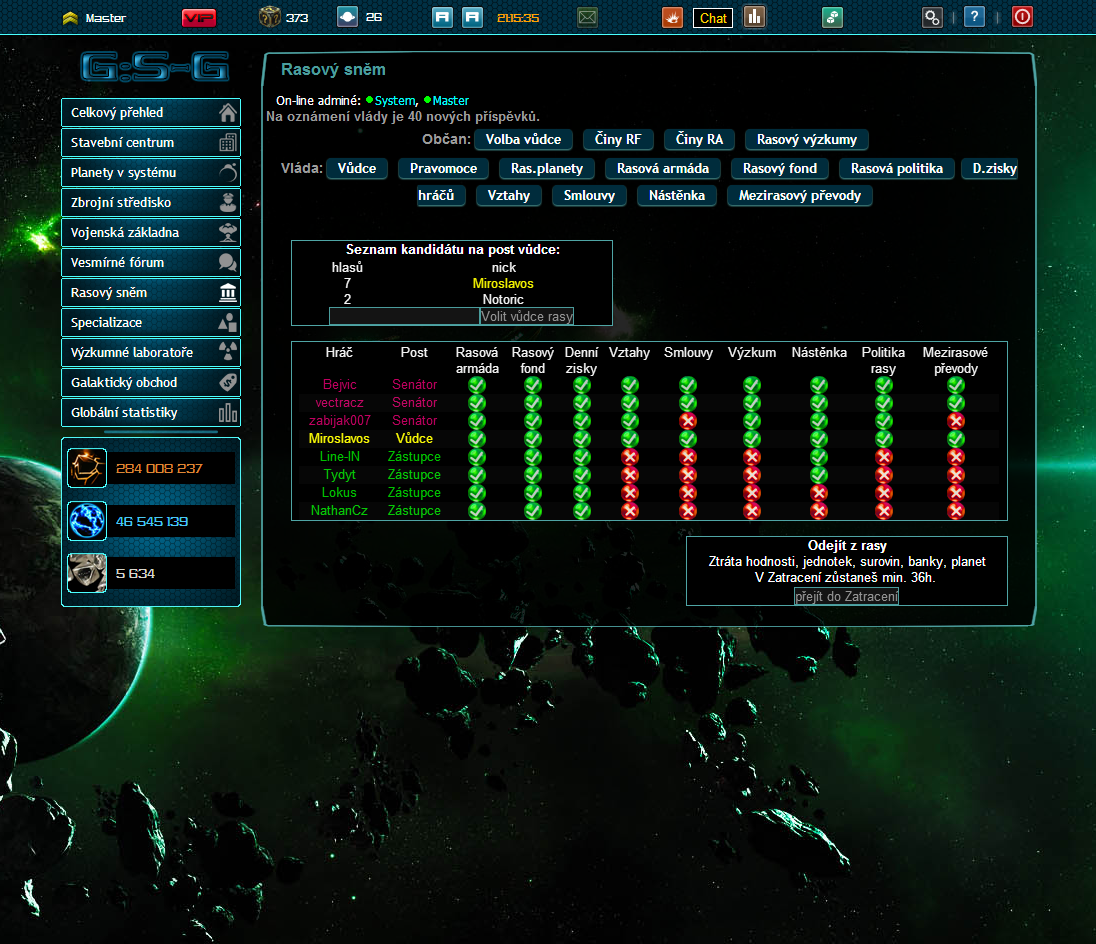Click the Volit vůdce rasy button
The width and height of the screenshot is (1096, 944).
tap(527, 317)
